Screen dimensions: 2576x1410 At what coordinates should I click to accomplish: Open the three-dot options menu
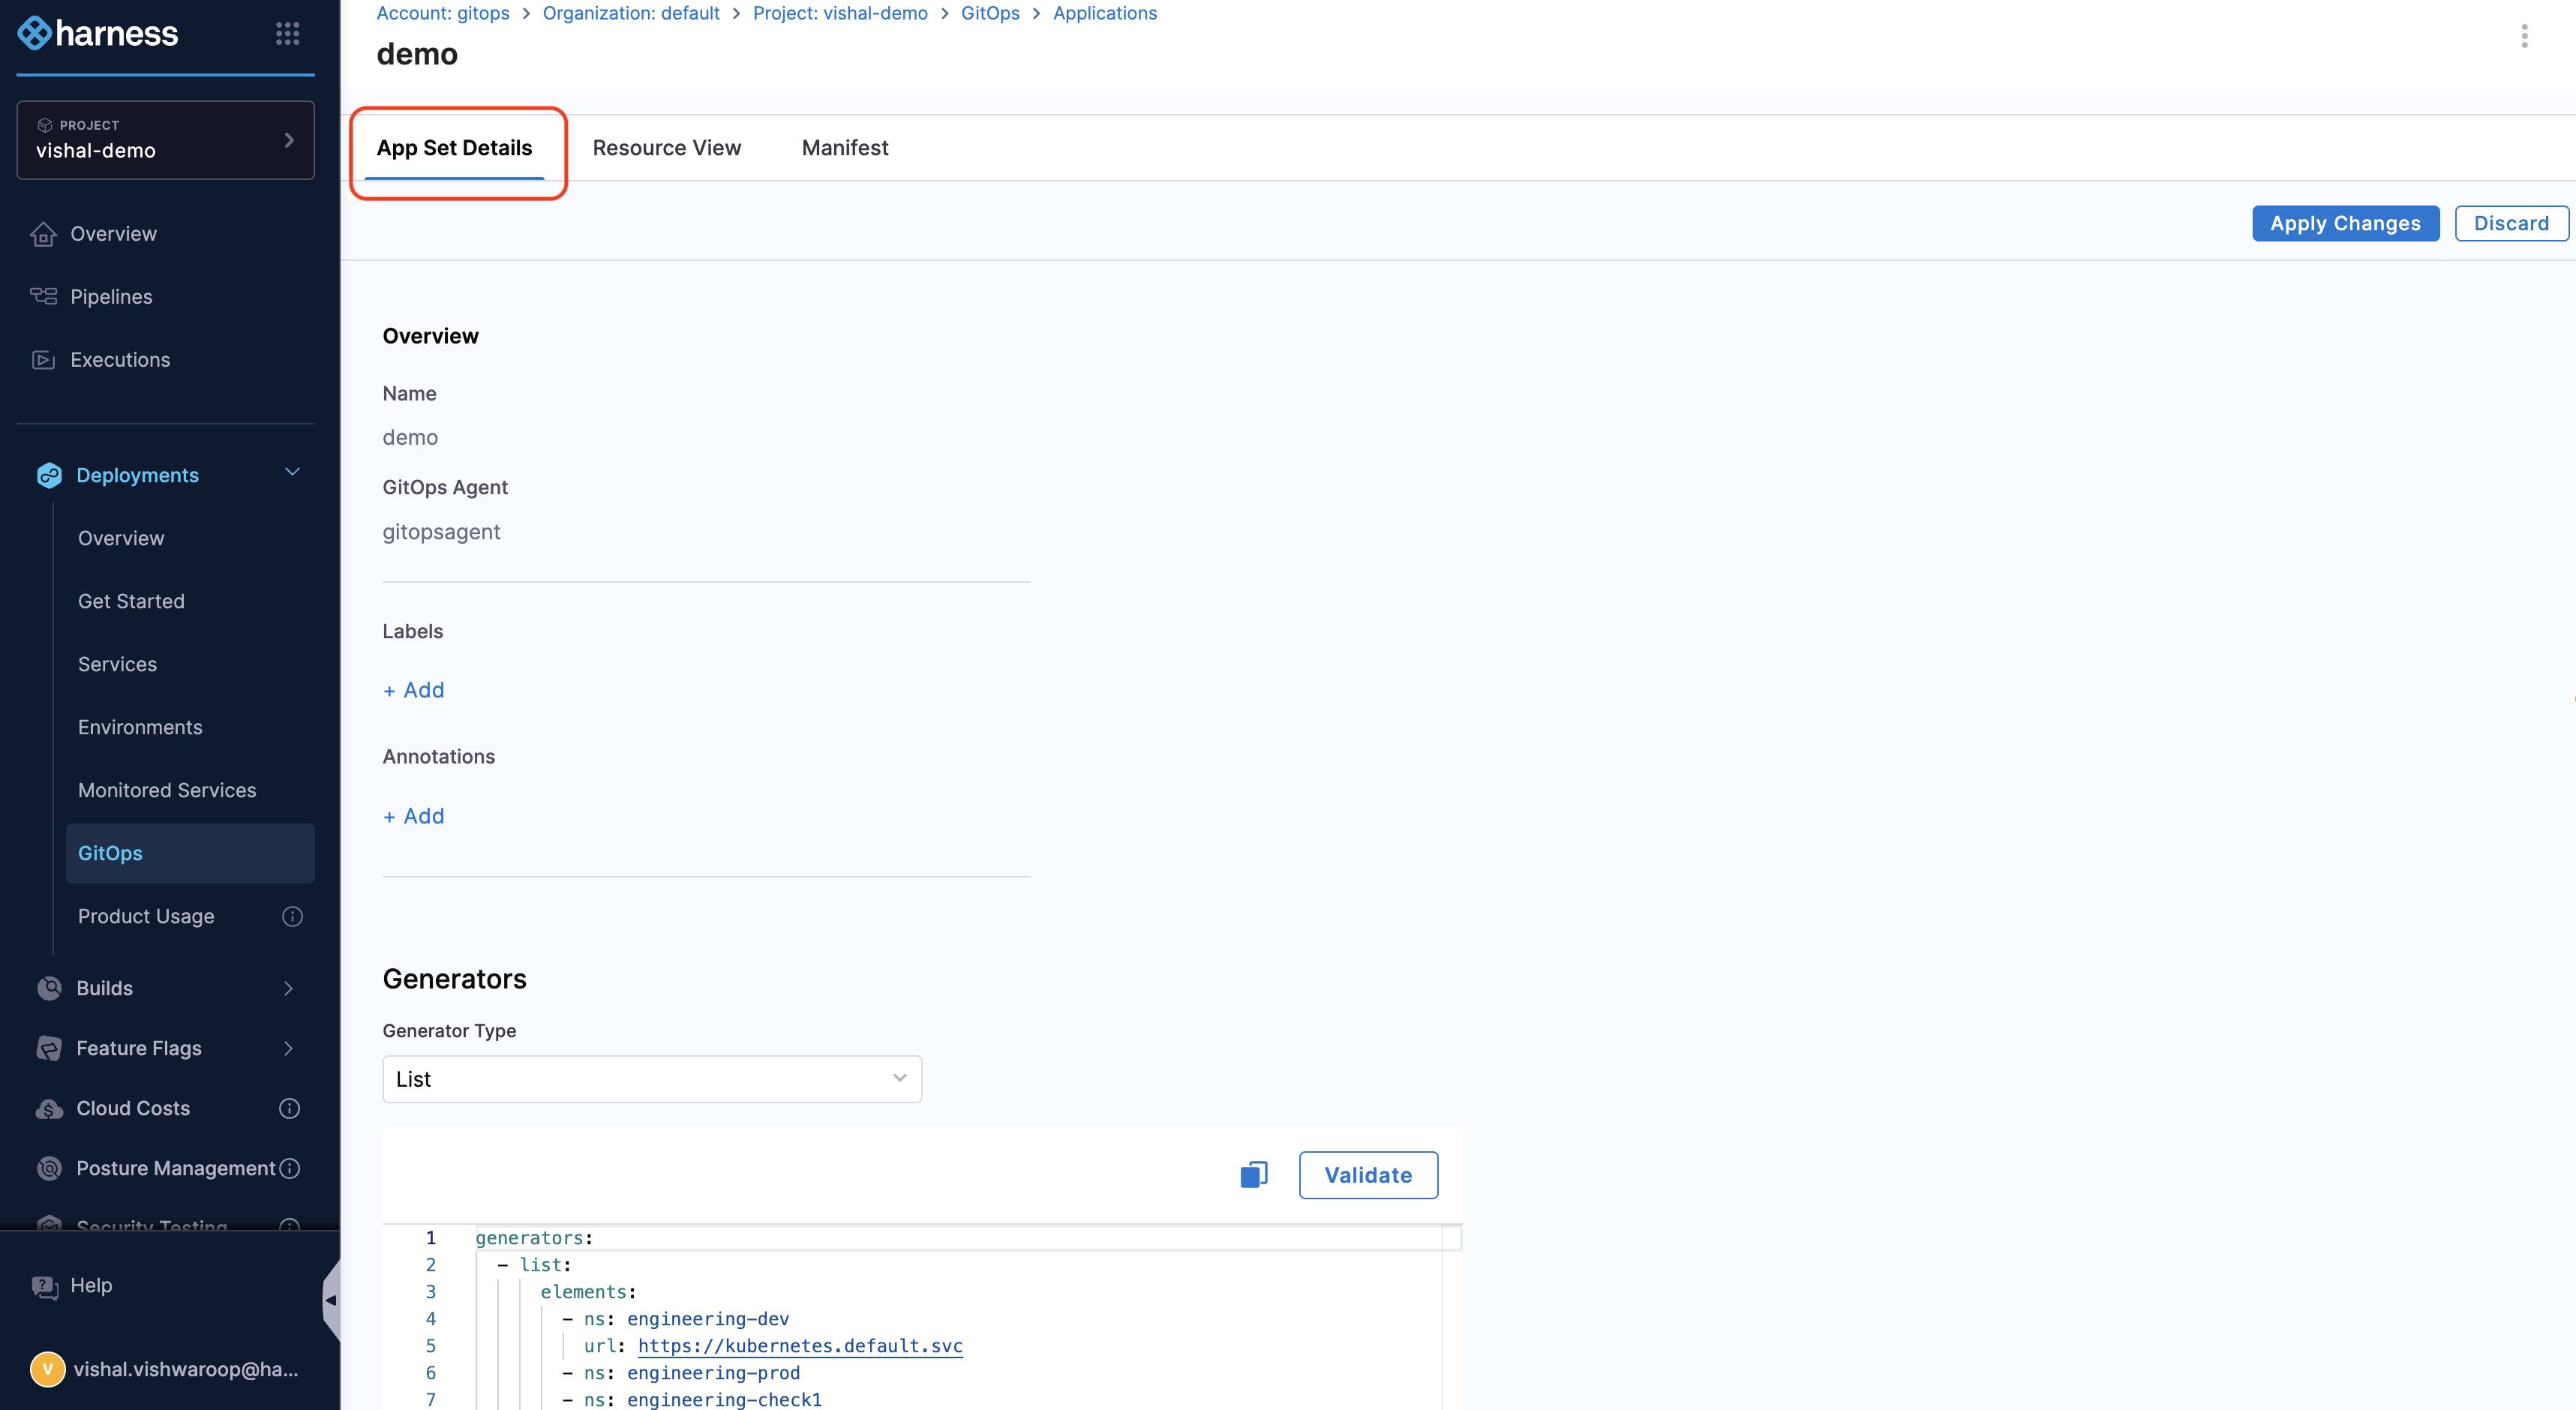(2524, 36)
